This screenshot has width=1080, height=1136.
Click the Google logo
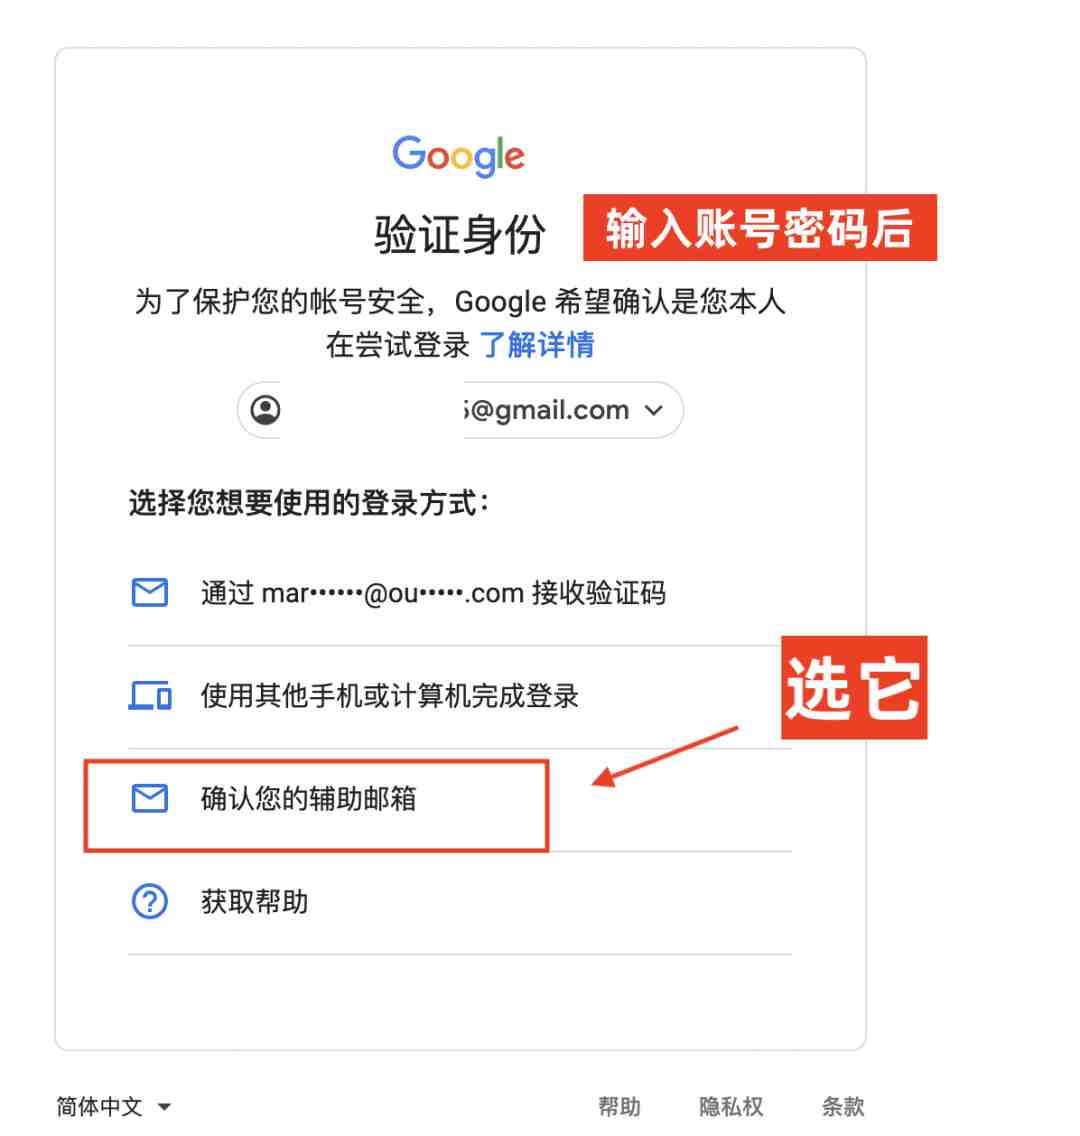pyautogui.click(x=459, y=156)
